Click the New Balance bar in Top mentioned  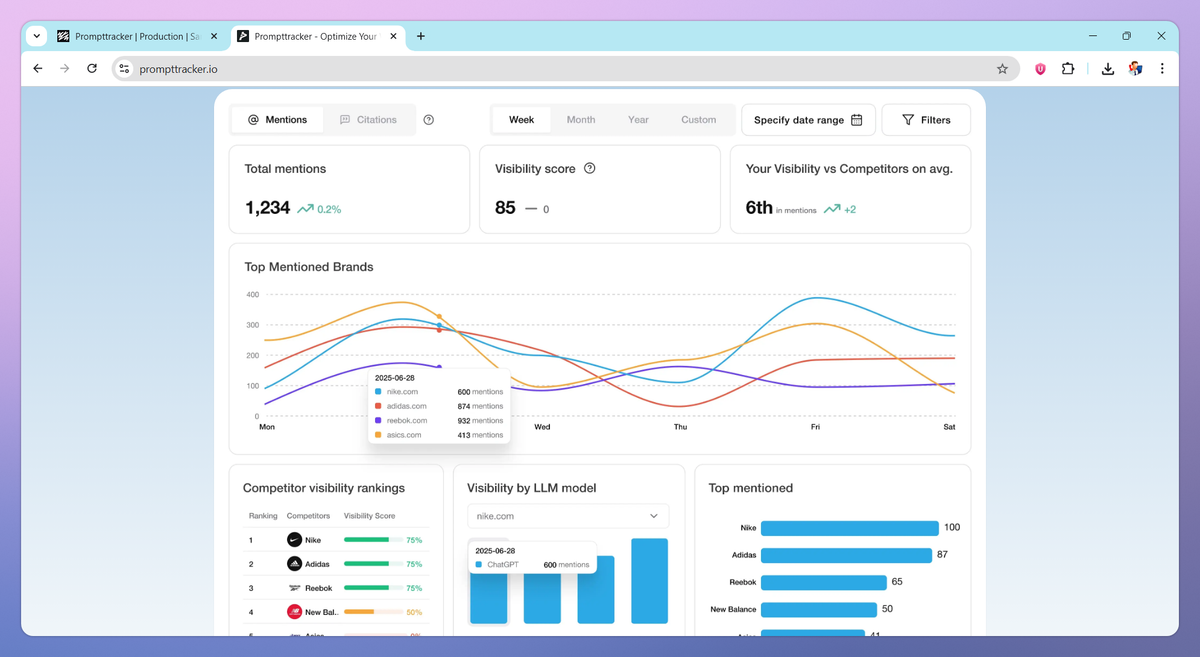[x=819, y=609]
